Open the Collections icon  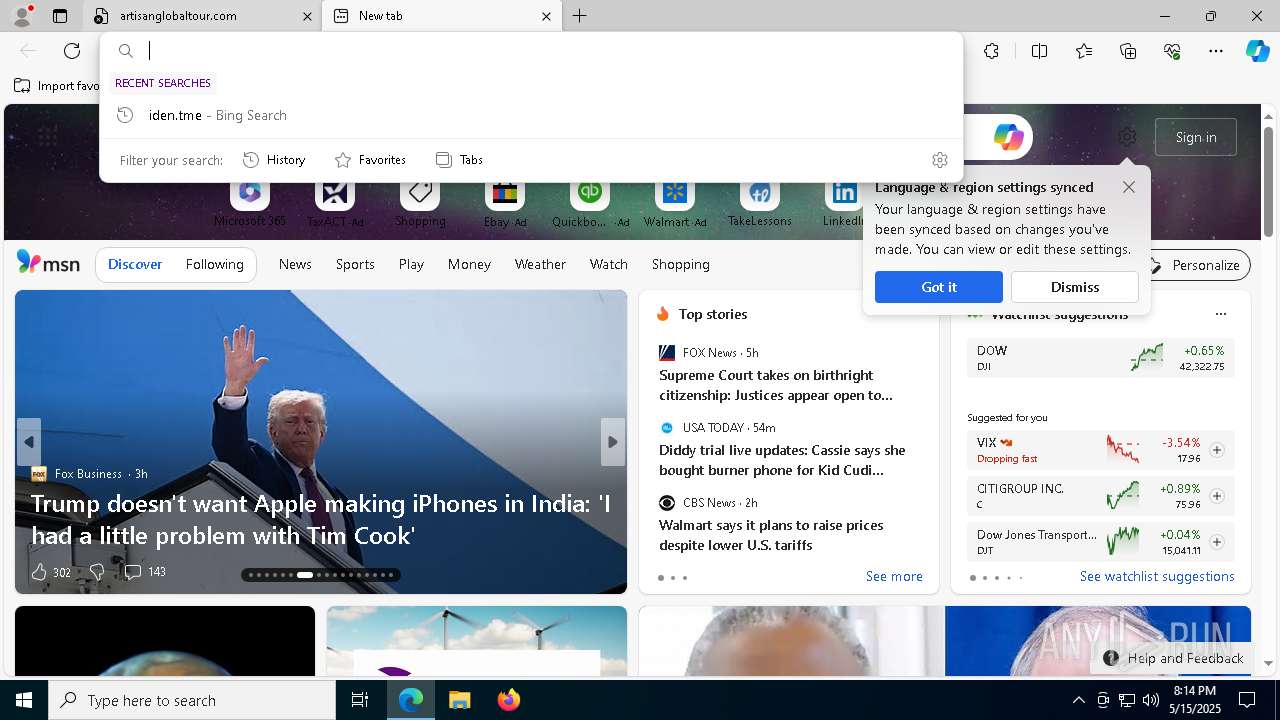point(1128,51)
